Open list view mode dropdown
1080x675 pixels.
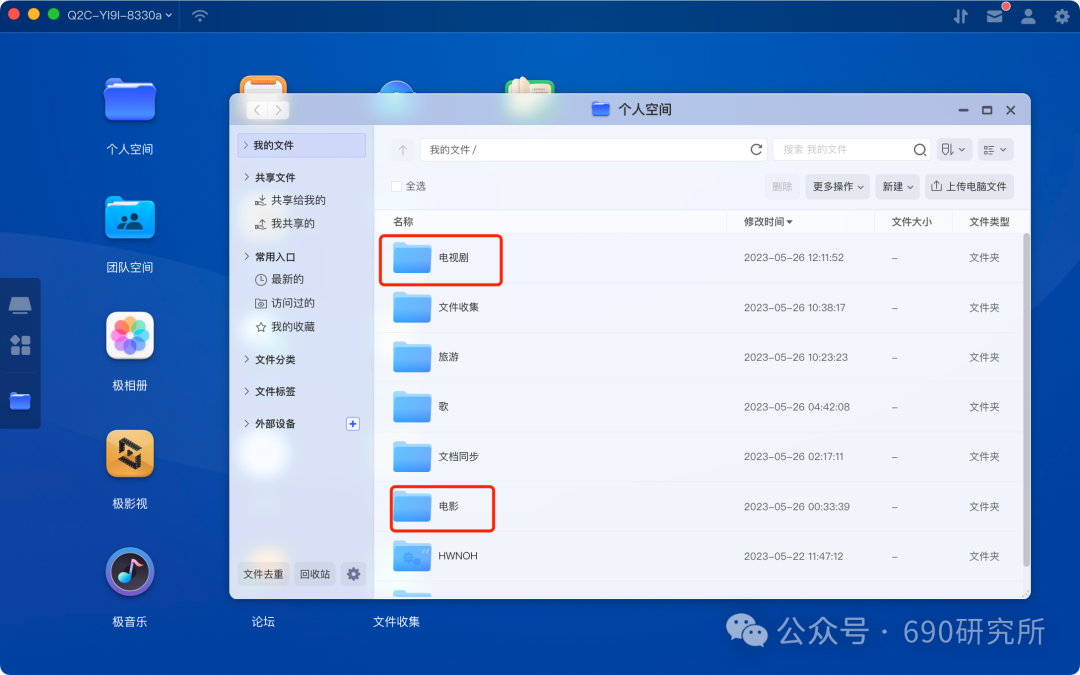coord(995,149)
